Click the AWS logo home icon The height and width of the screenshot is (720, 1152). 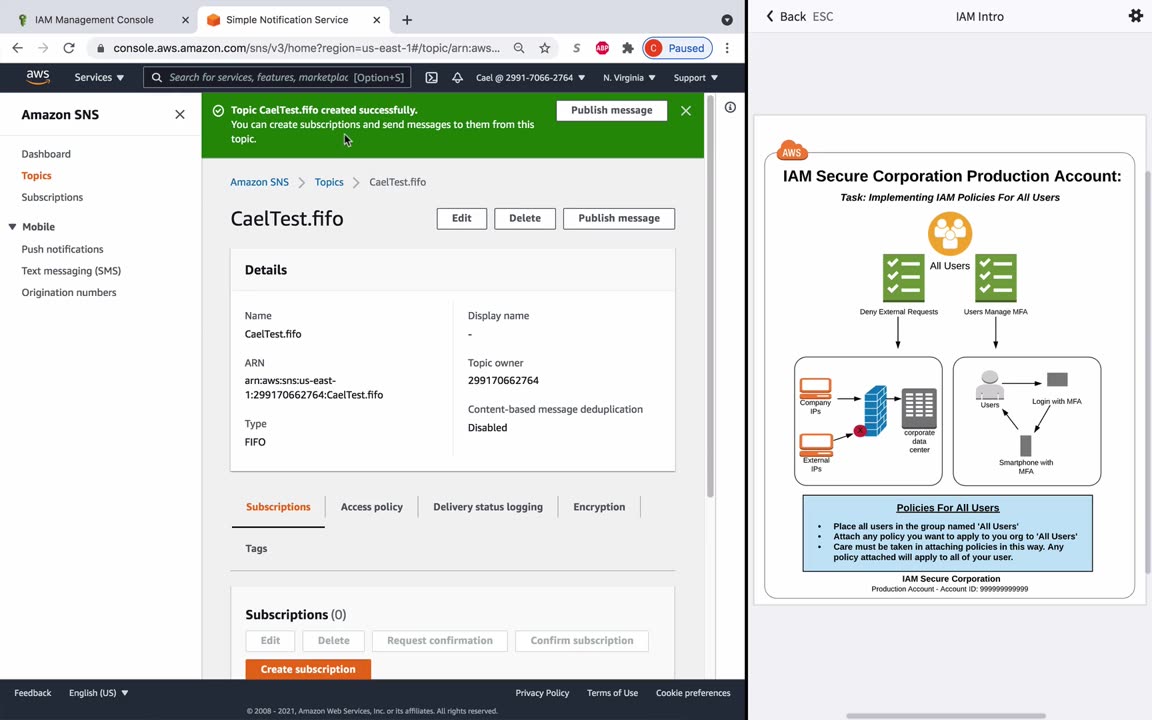pyautogui.click(x=38, y=77)
